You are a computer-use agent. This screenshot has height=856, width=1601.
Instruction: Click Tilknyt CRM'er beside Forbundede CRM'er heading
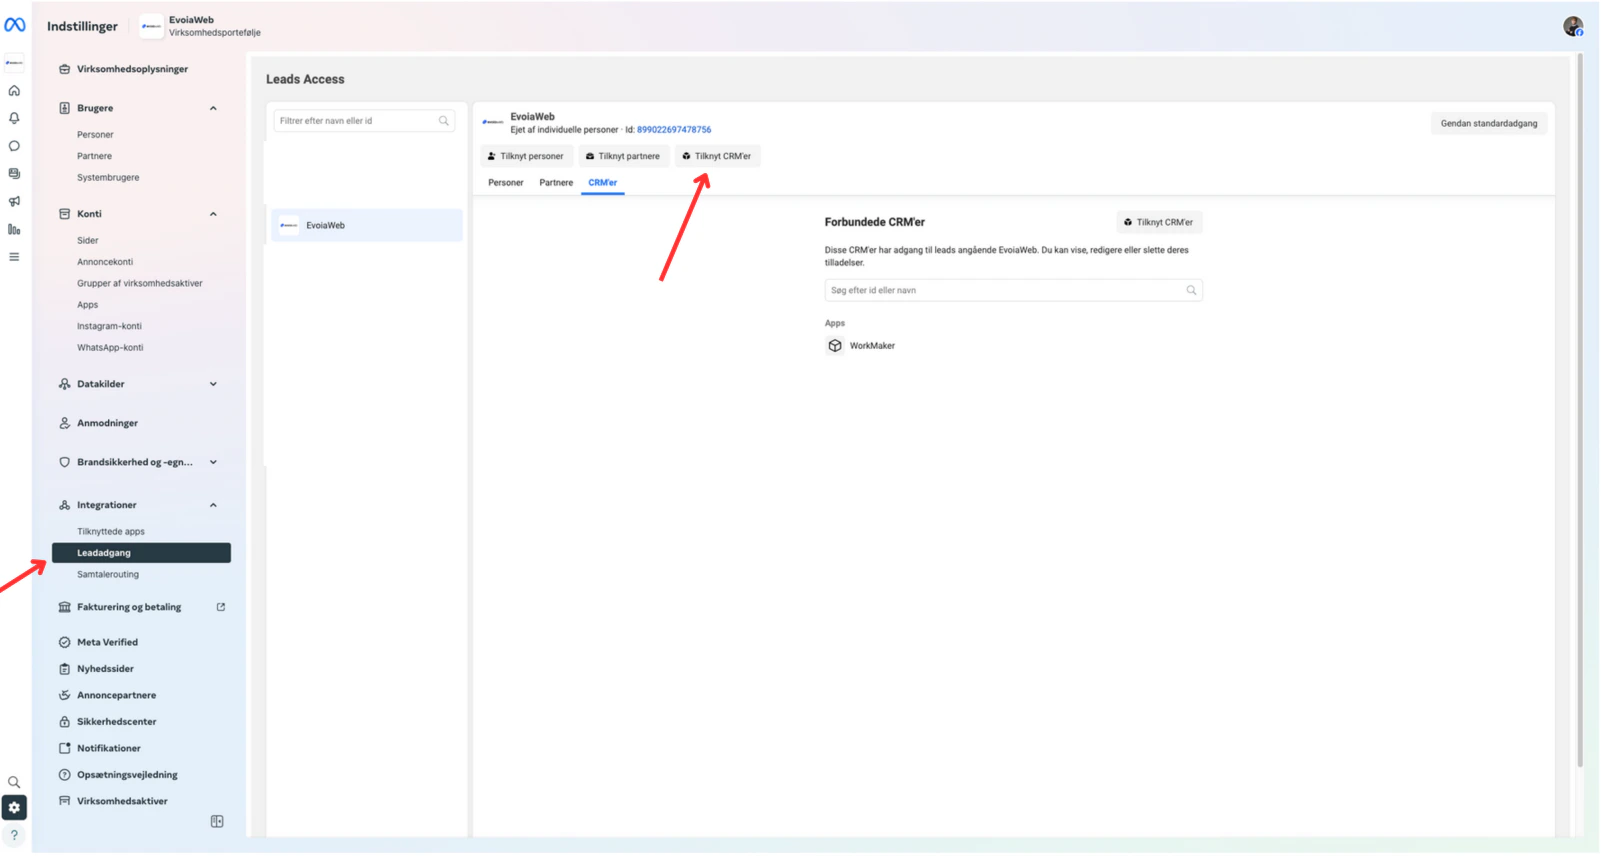click(1159, 222)
